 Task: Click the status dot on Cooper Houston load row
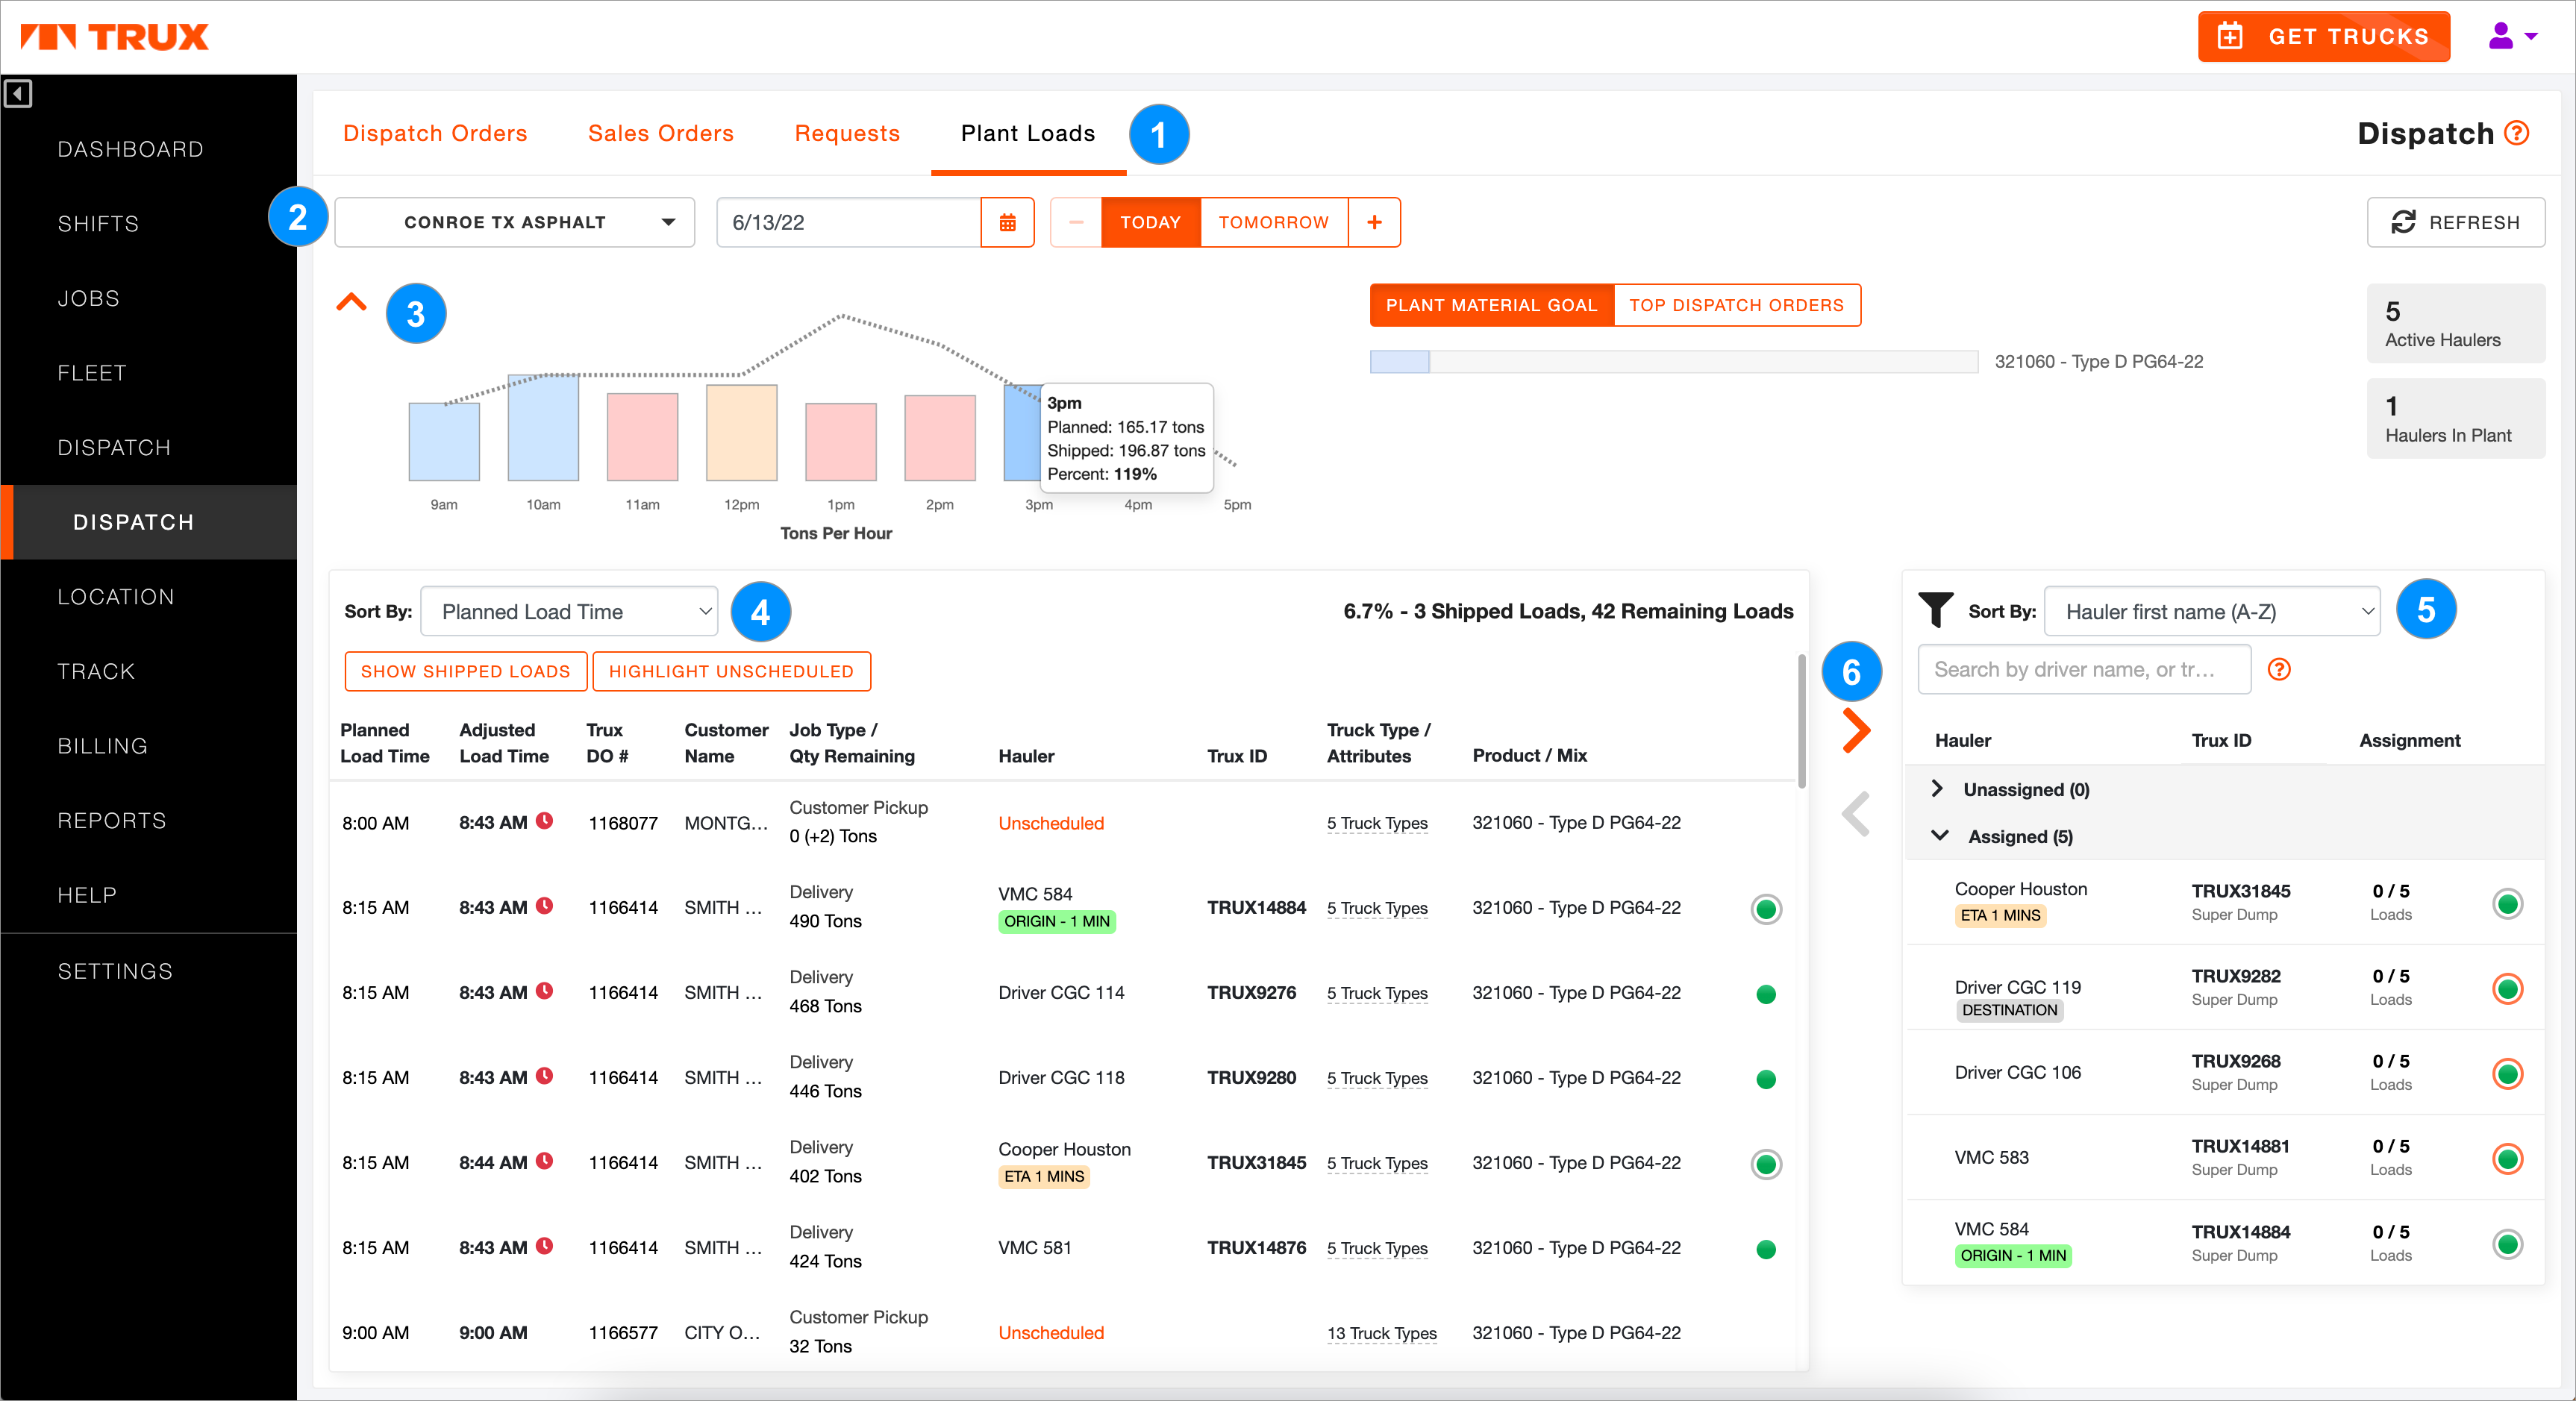coord(1766,1164)
